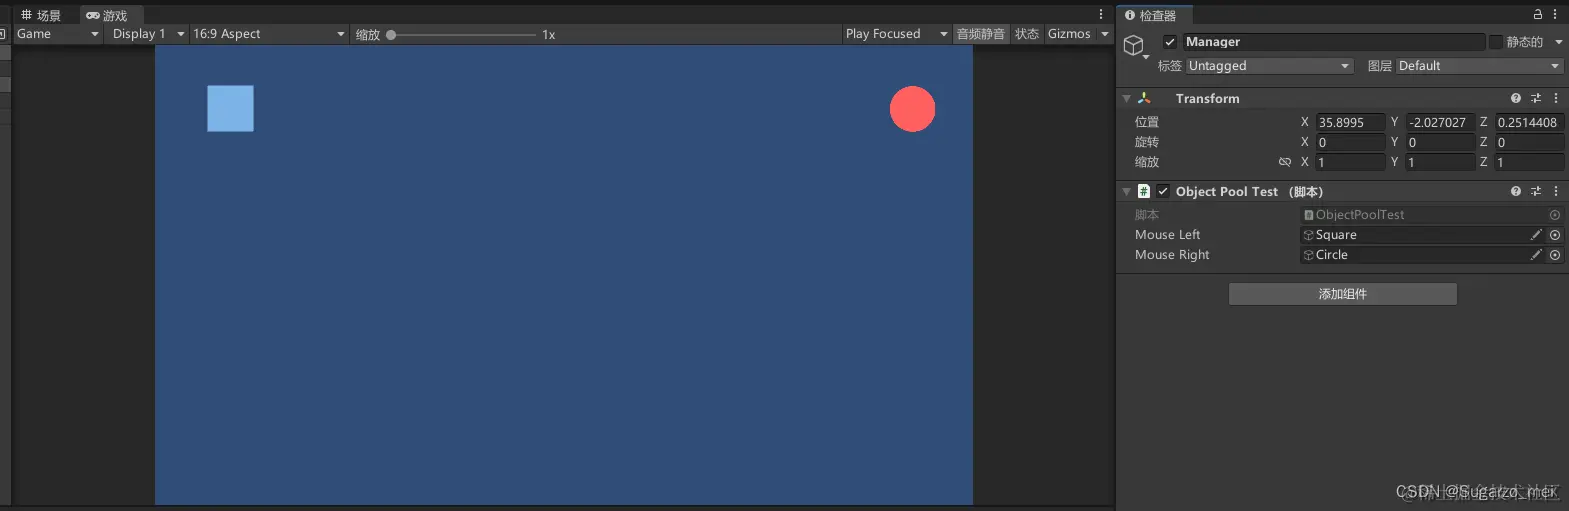The height and width of the screenshot is (511, 1569).
Task: Click the 位置 position label
Action: [1147, 122]
